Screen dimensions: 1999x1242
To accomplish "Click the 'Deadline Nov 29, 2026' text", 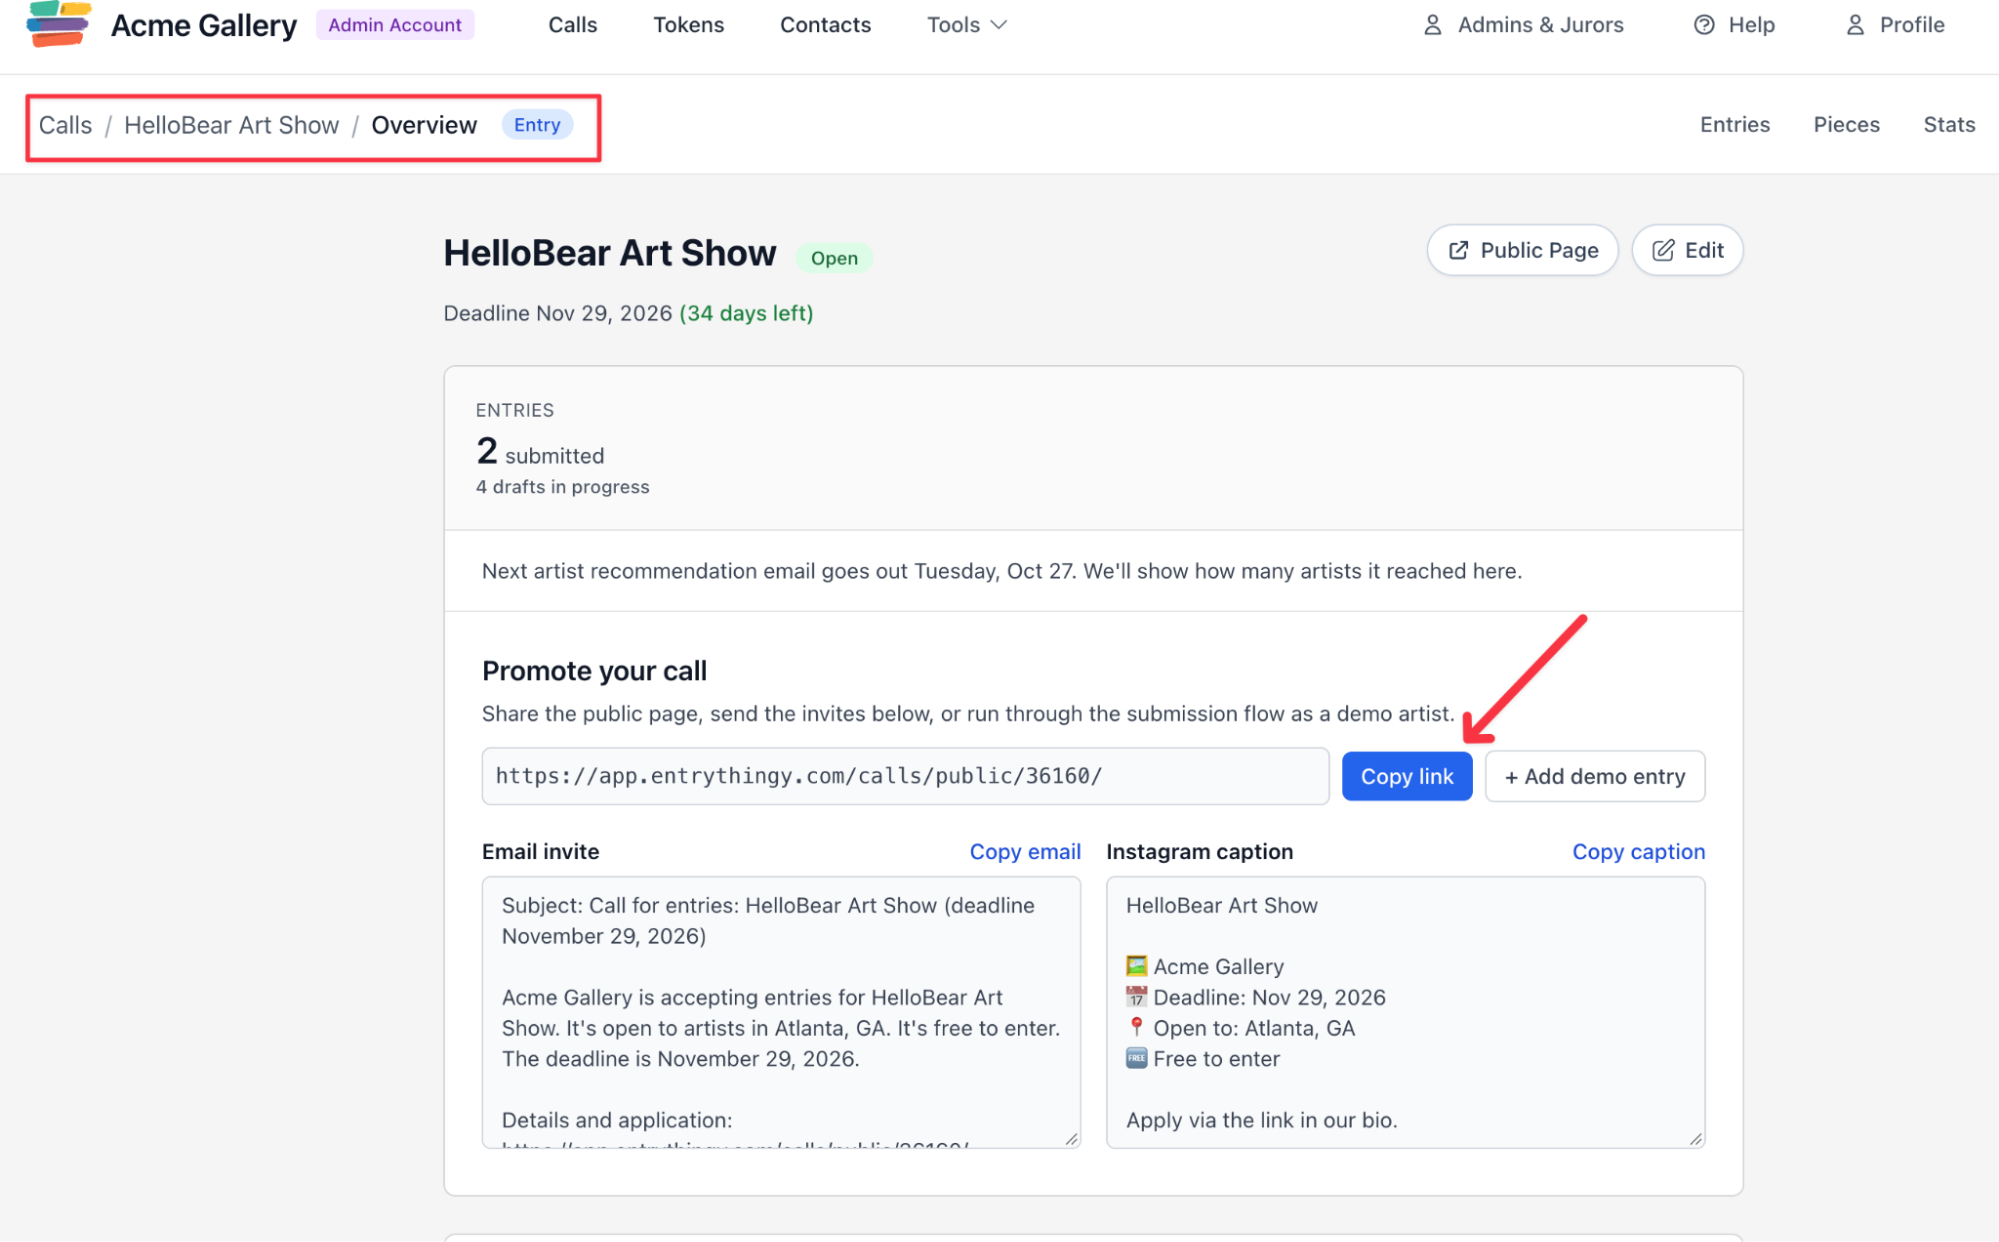I will pyautogui.click(x=557, y=313).
